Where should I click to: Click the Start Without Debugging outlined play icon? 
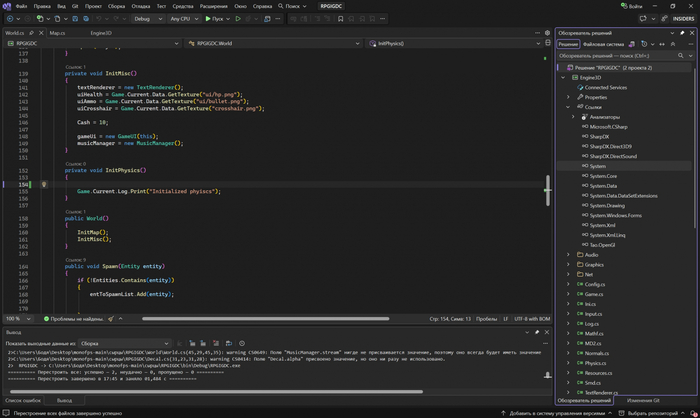pos(238,19)
